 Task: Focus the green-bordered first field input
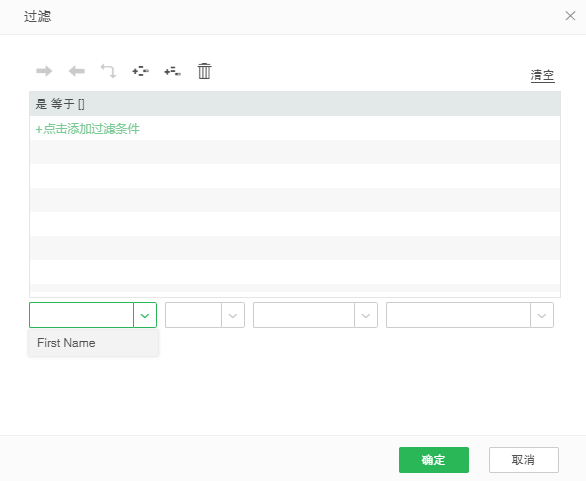[81, 315]
